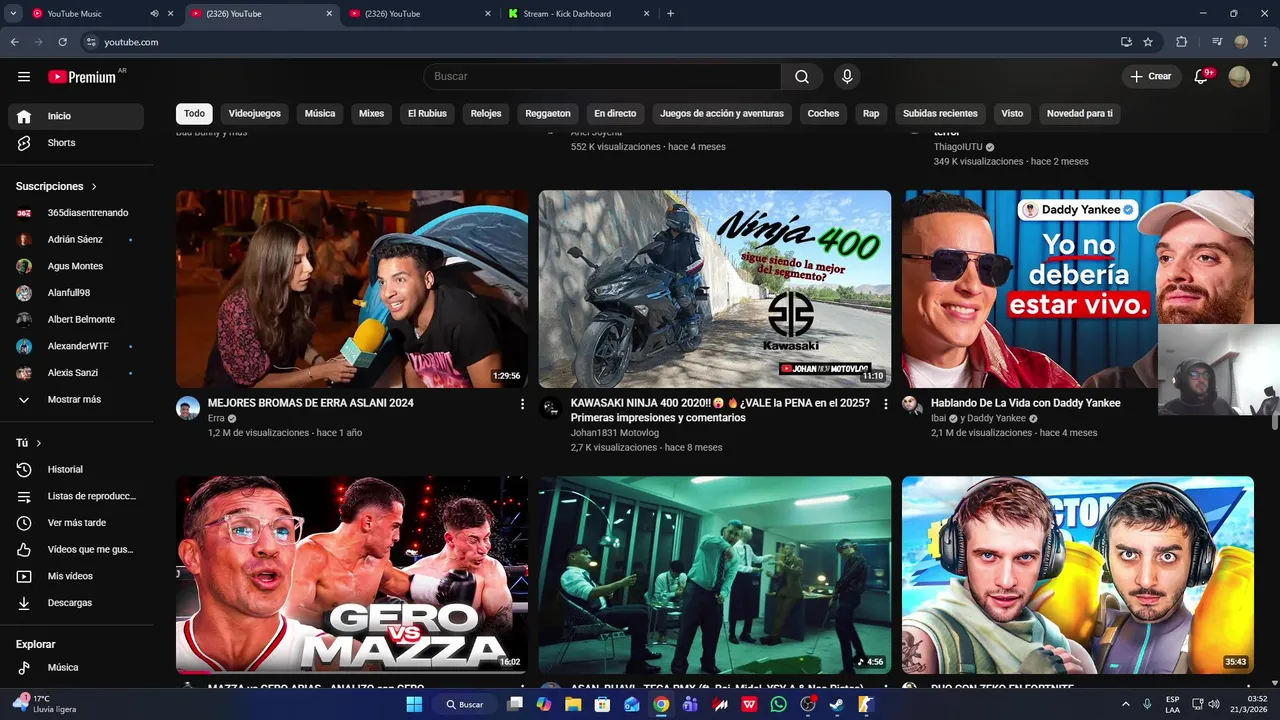
Task: Expand the Suscripciones section
Action: pyautogui.click(x=57, y=186)
